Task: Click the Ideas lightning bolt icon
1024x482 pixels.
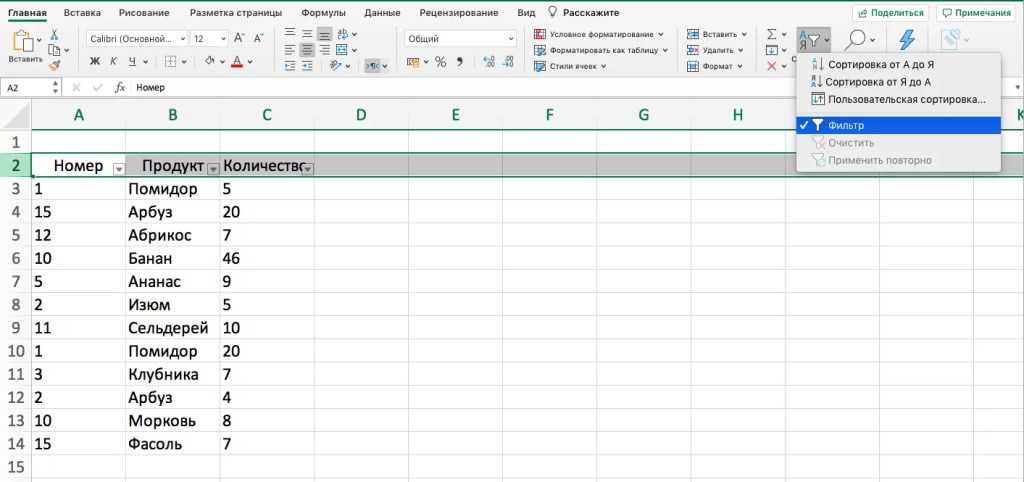Action: click(907, 39)
